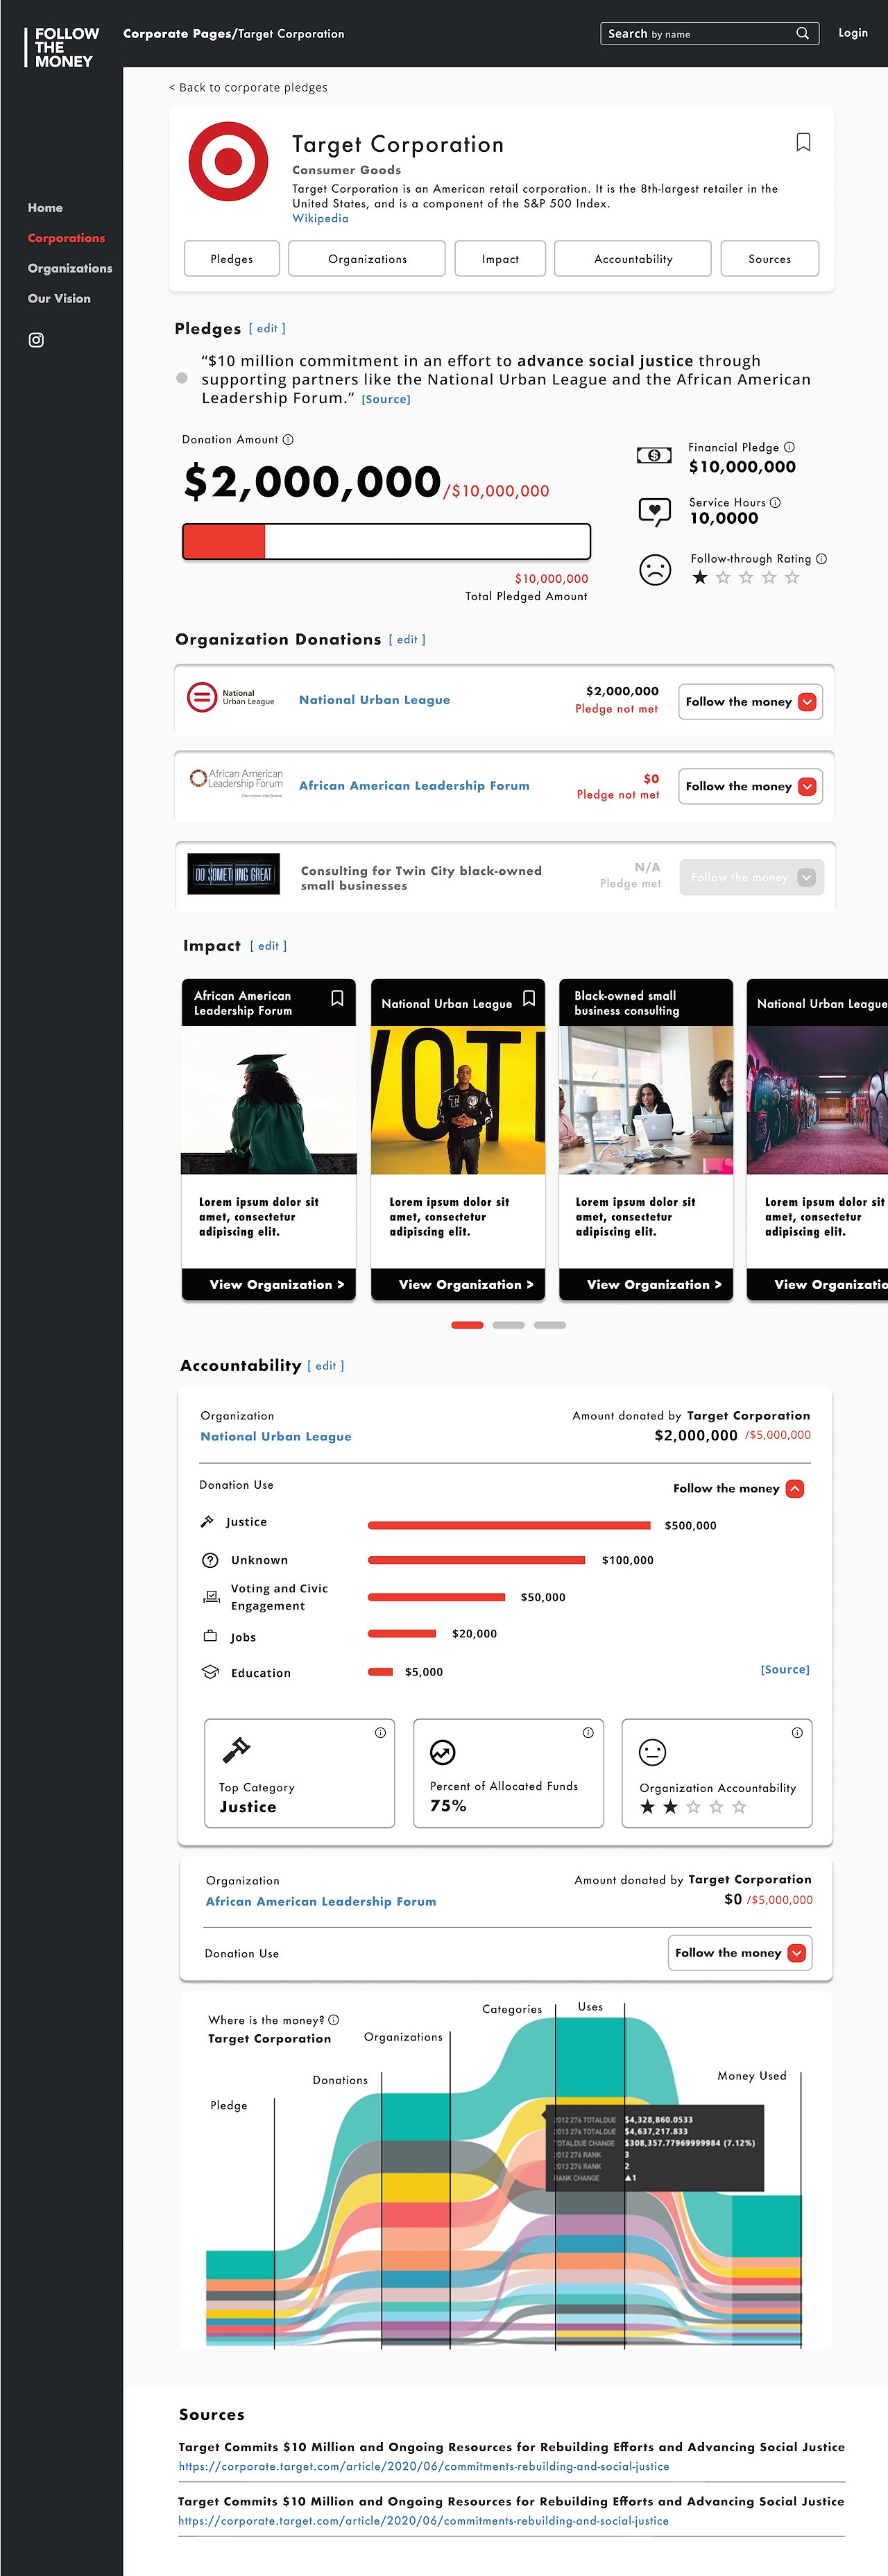Expand Follow the money beside Donation Use for African American Leadership Forum
Screen dimensions: 888x2576
tap(740, 1953)
